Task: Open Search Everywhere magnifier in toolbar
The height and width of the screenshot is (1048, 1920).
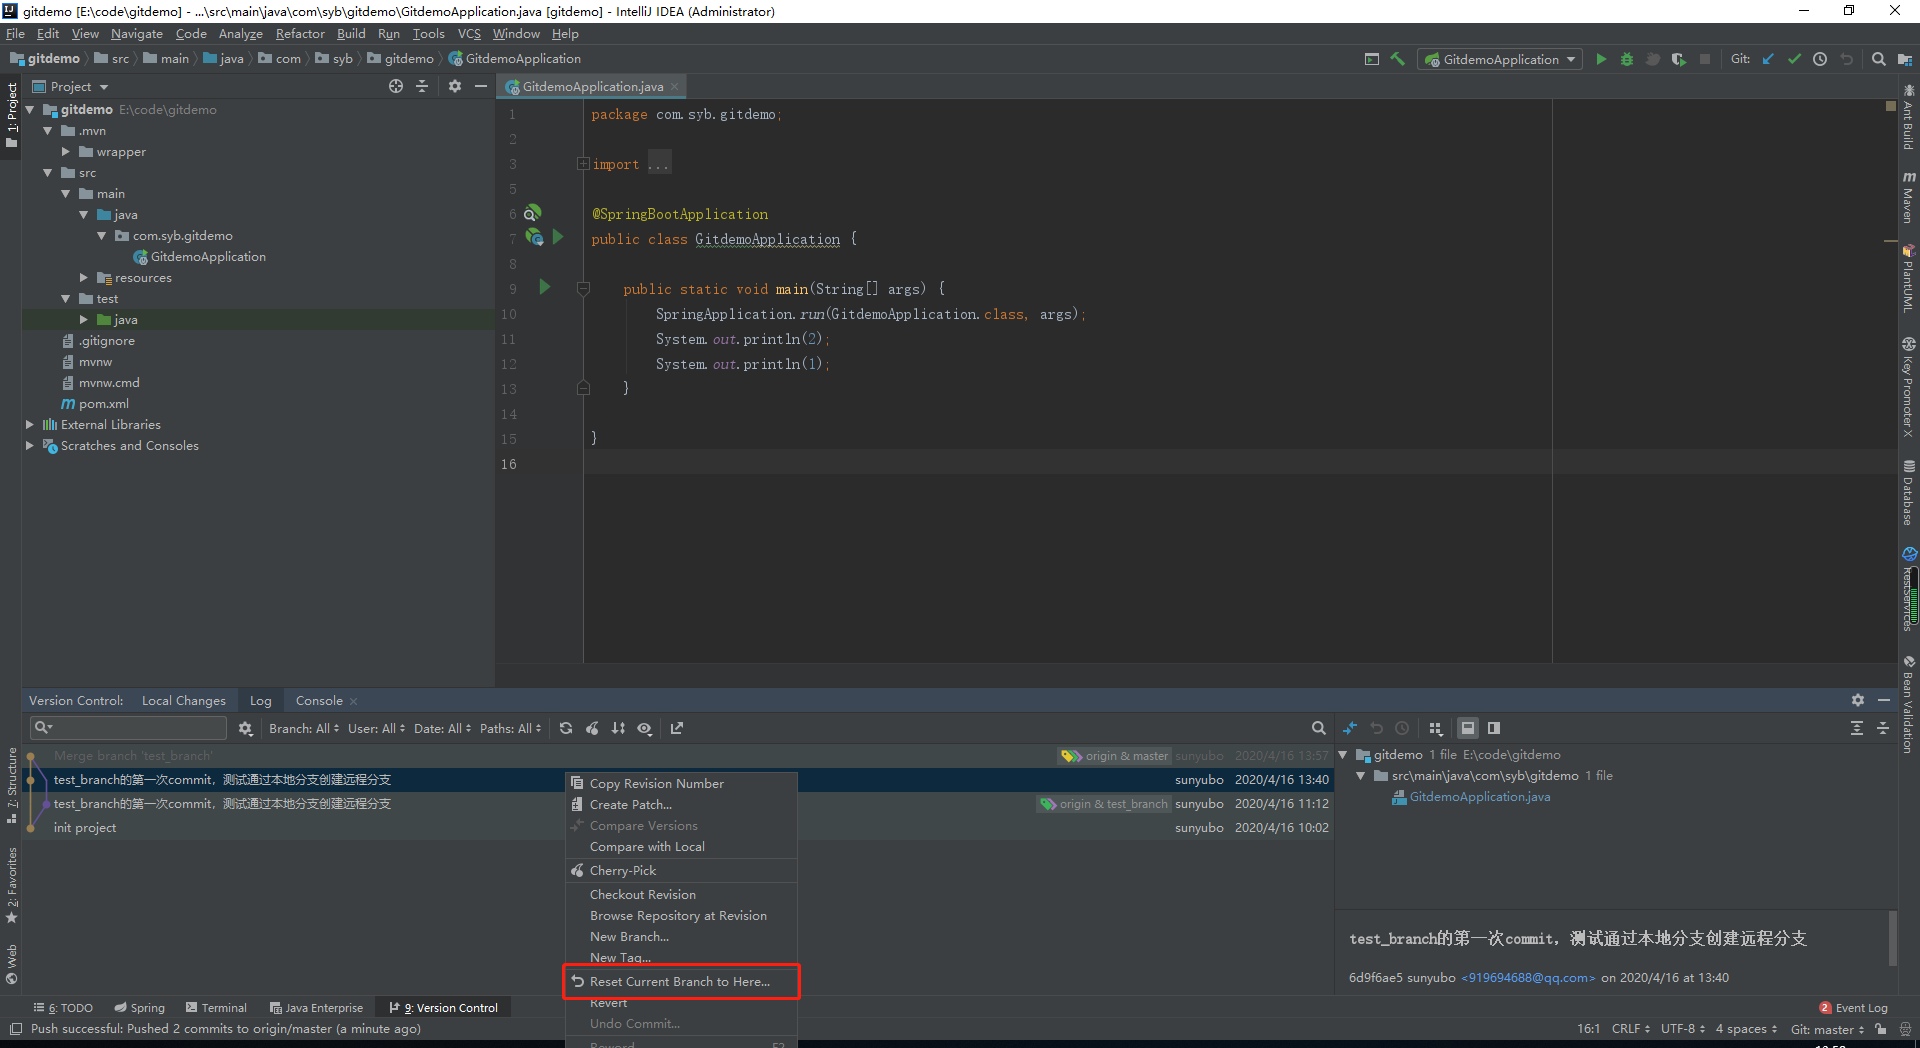Action: coord(1879,59)
